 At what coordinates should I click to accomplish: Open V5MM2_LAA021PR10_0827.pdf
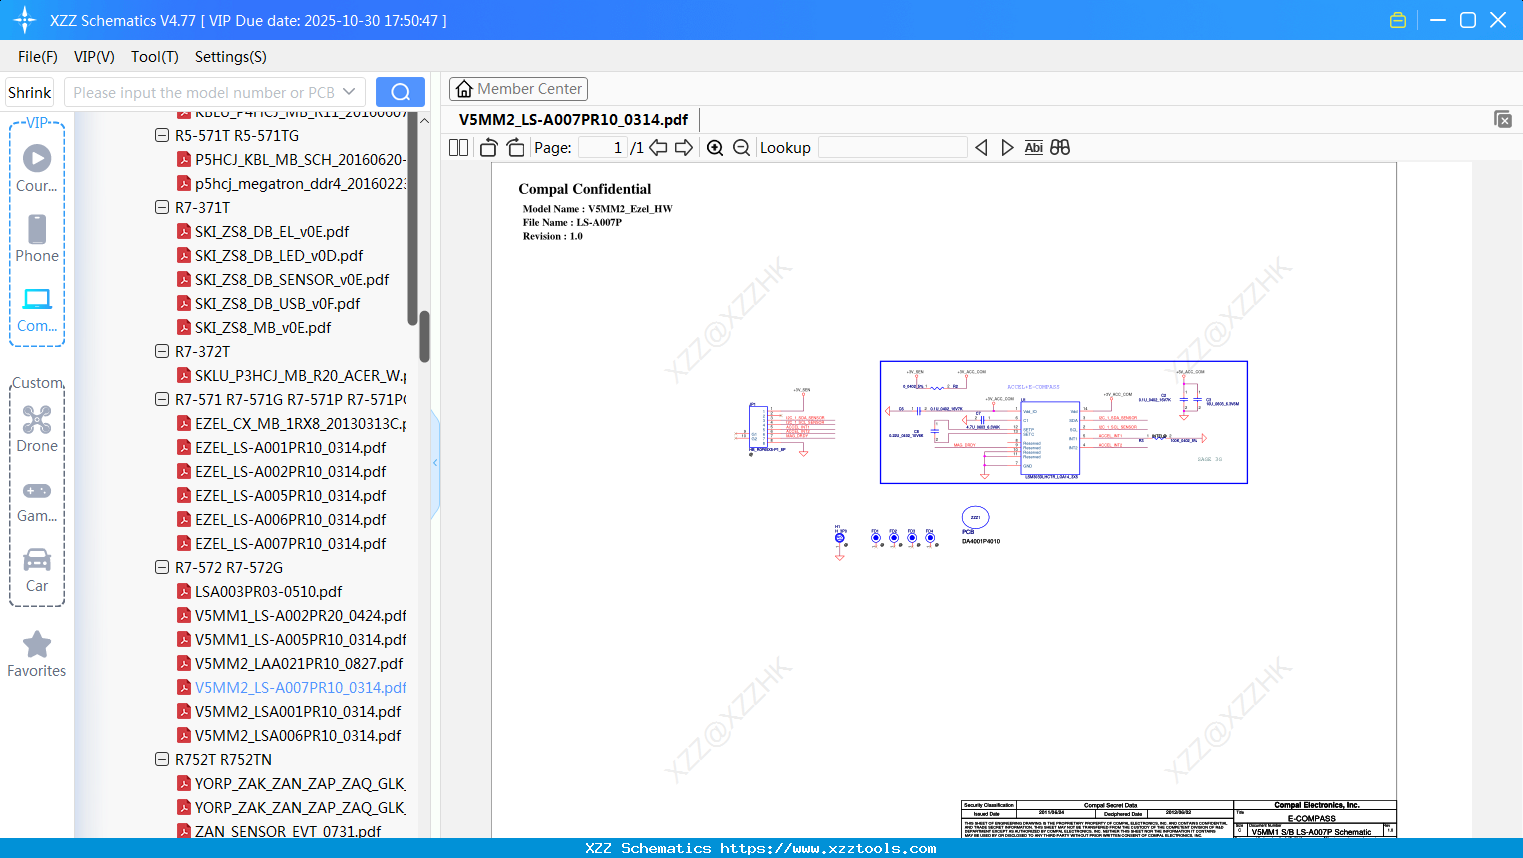(299, 663)
